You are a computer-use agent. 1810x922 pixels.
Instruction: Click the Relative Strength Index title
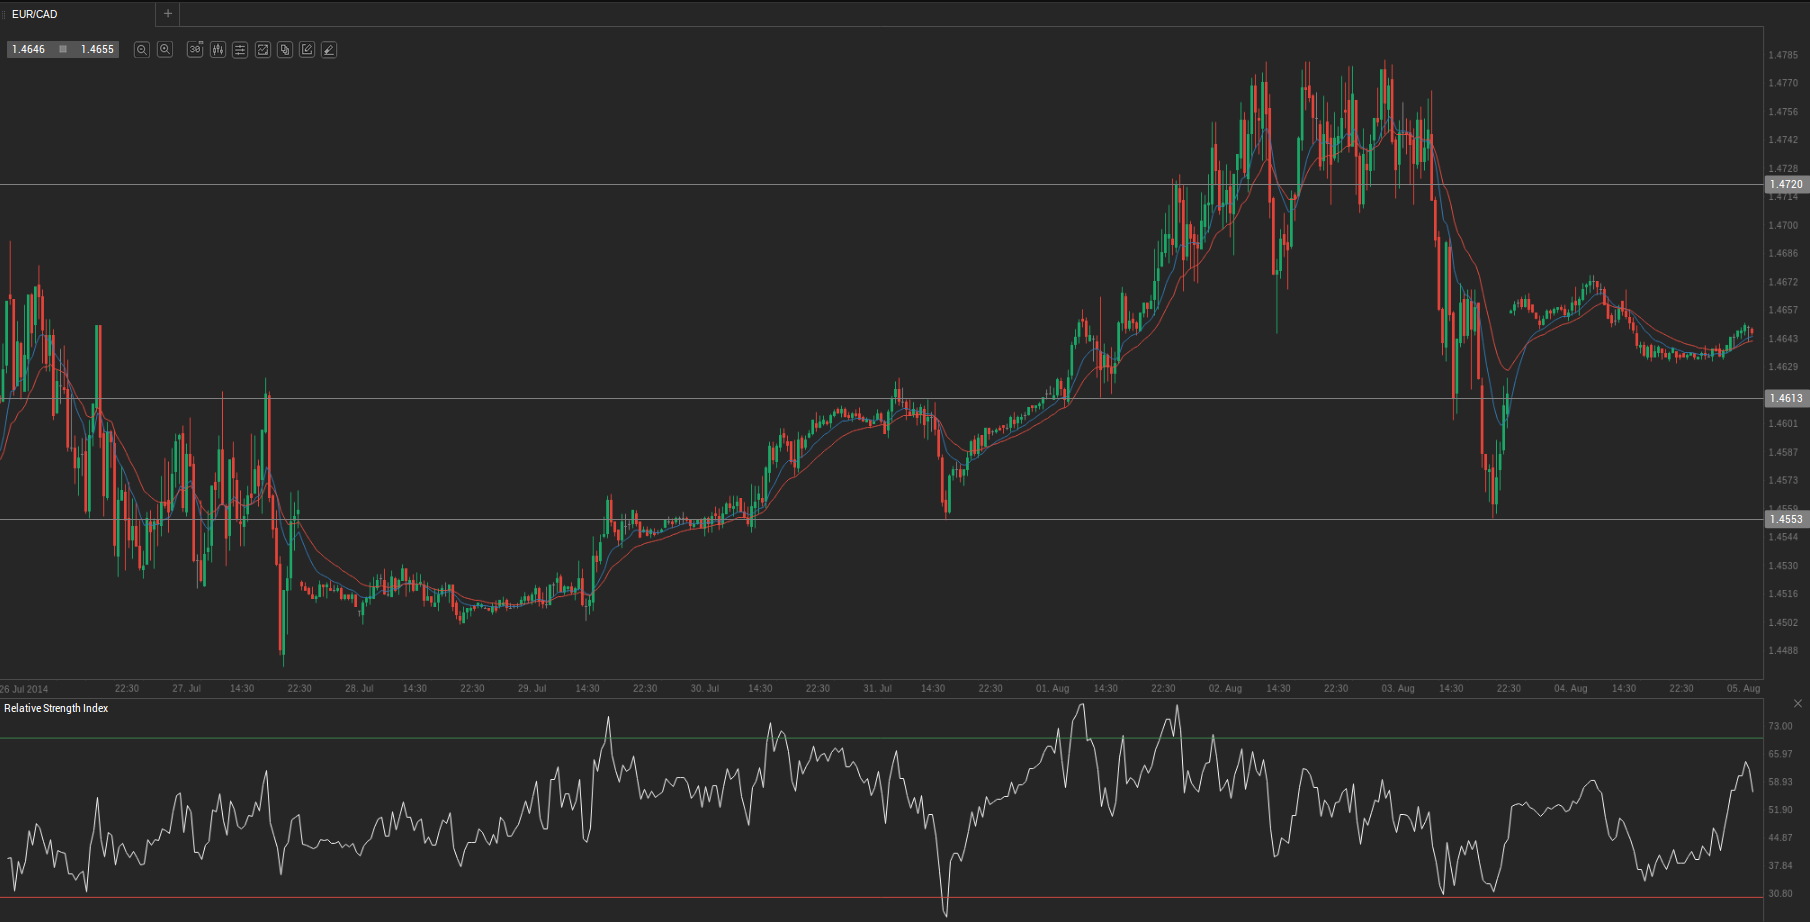pos(56,708)
